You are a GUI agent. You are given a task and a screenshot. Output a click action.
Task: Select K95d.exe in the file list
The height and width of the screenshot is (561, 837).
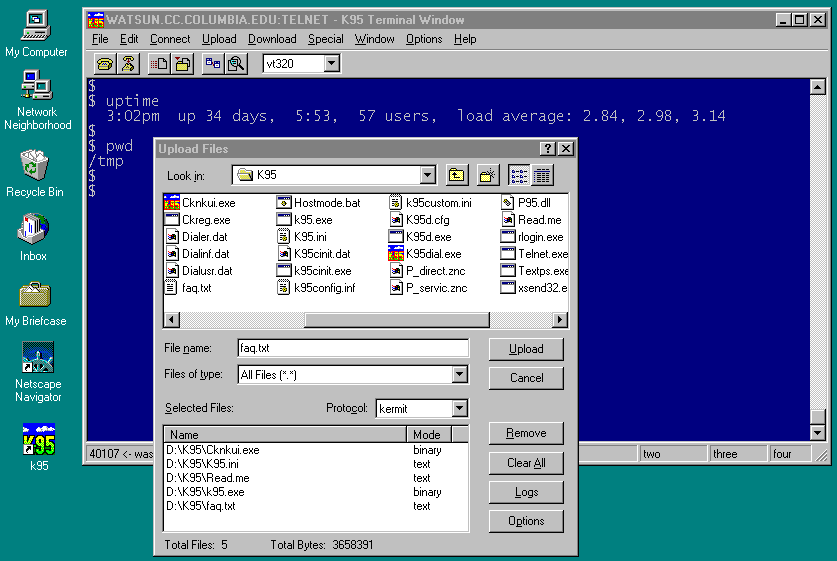(421, 237)
